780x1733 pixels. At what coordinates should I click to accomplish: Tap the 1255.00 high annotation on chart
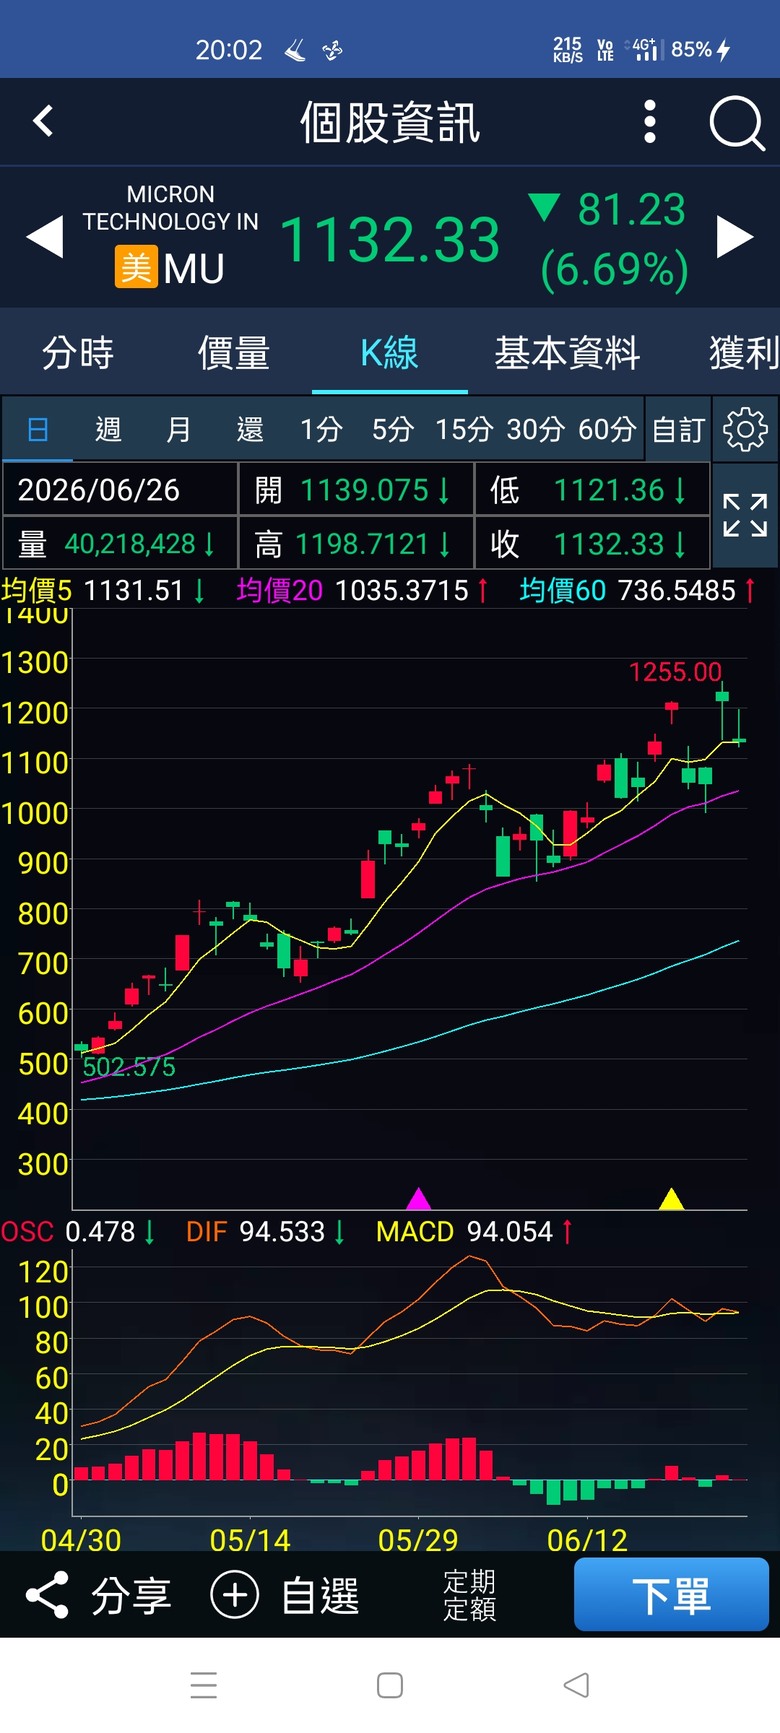[675, 672]
